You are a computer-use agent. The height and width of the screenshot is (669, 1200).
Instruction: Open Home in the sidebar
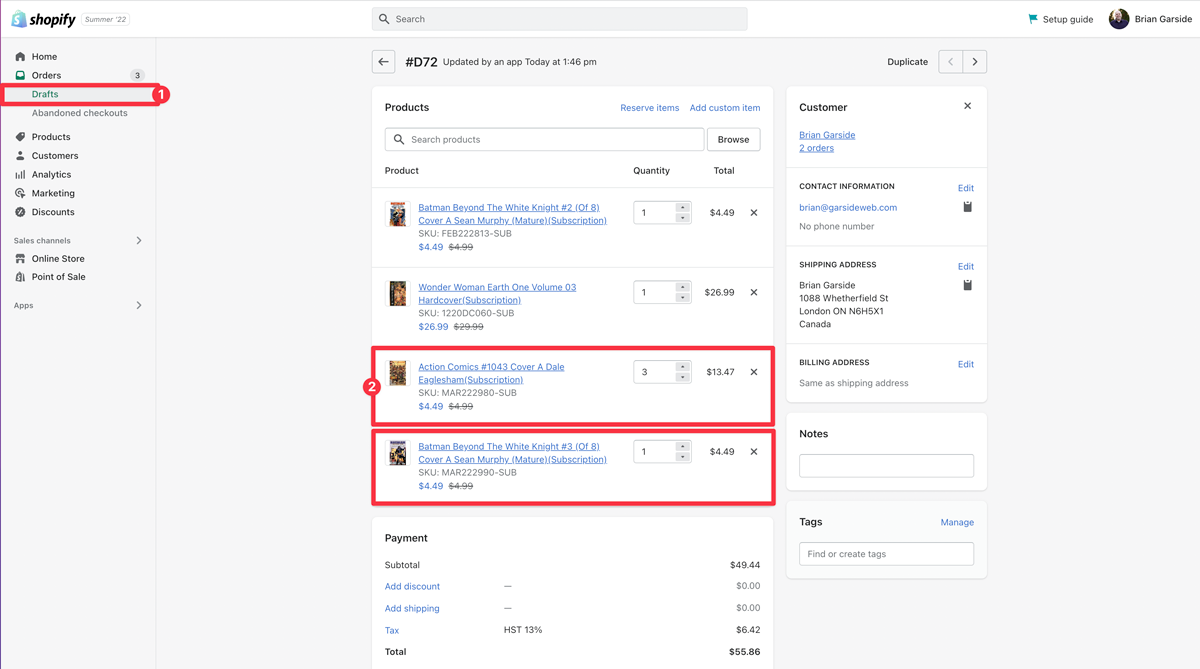[44, 57]
